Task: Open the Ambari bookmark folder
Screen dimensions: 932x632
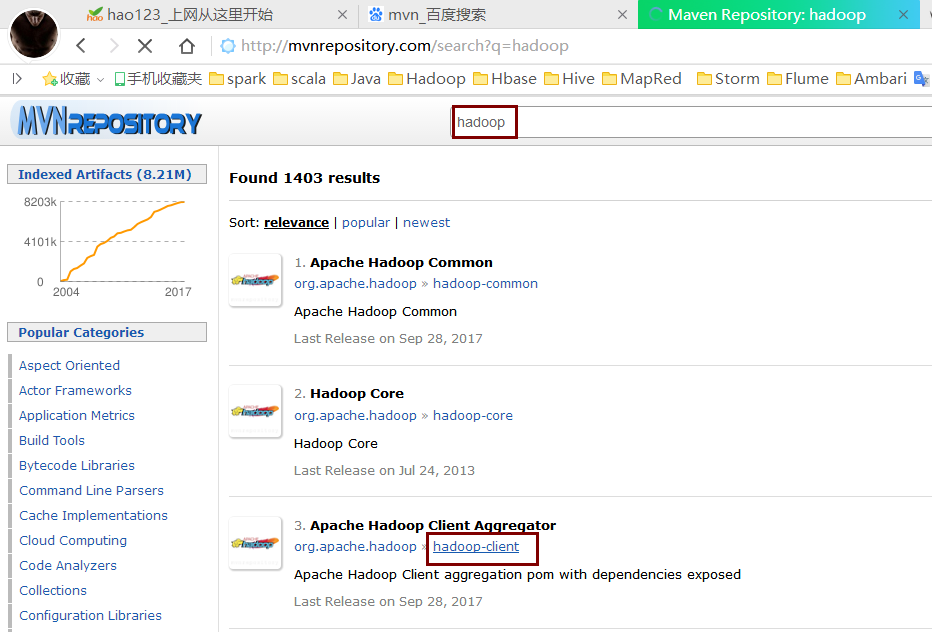Action: coord(871,78)
